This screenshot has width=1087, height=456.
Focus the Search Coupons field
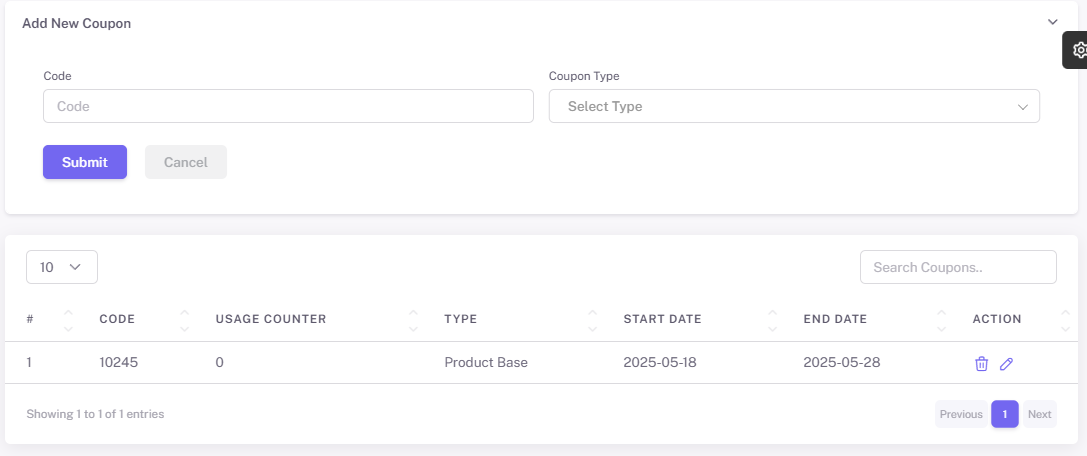958,267
